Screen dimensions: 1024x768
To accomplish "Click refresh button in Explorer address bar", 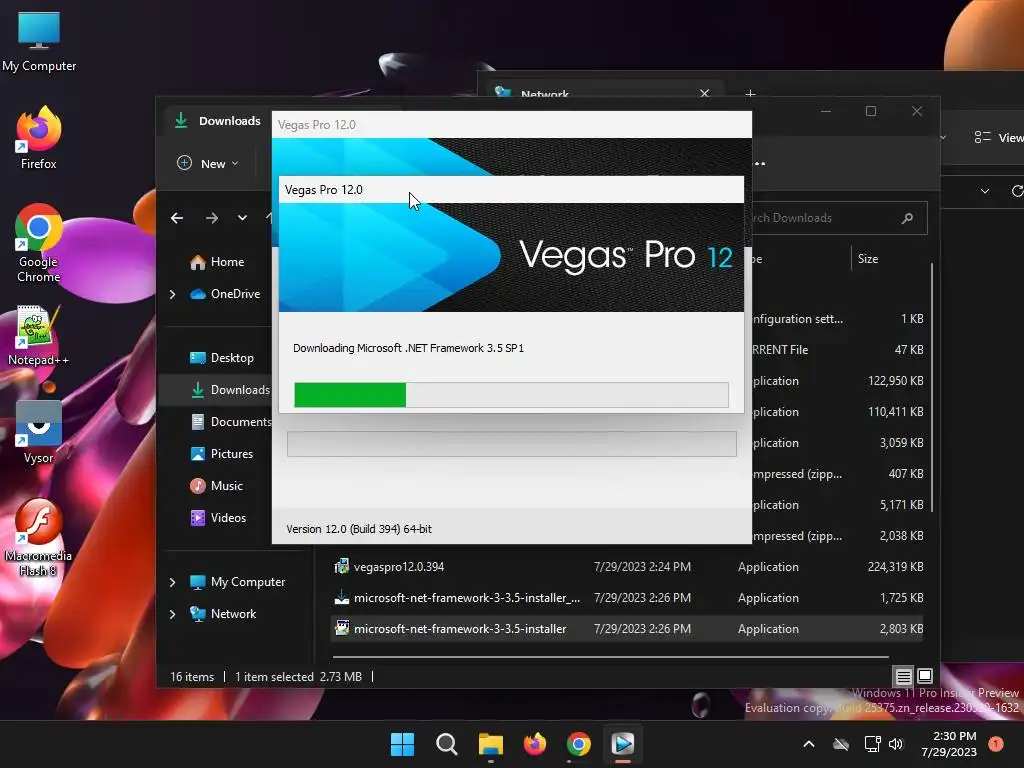I will pos(1017,191).
